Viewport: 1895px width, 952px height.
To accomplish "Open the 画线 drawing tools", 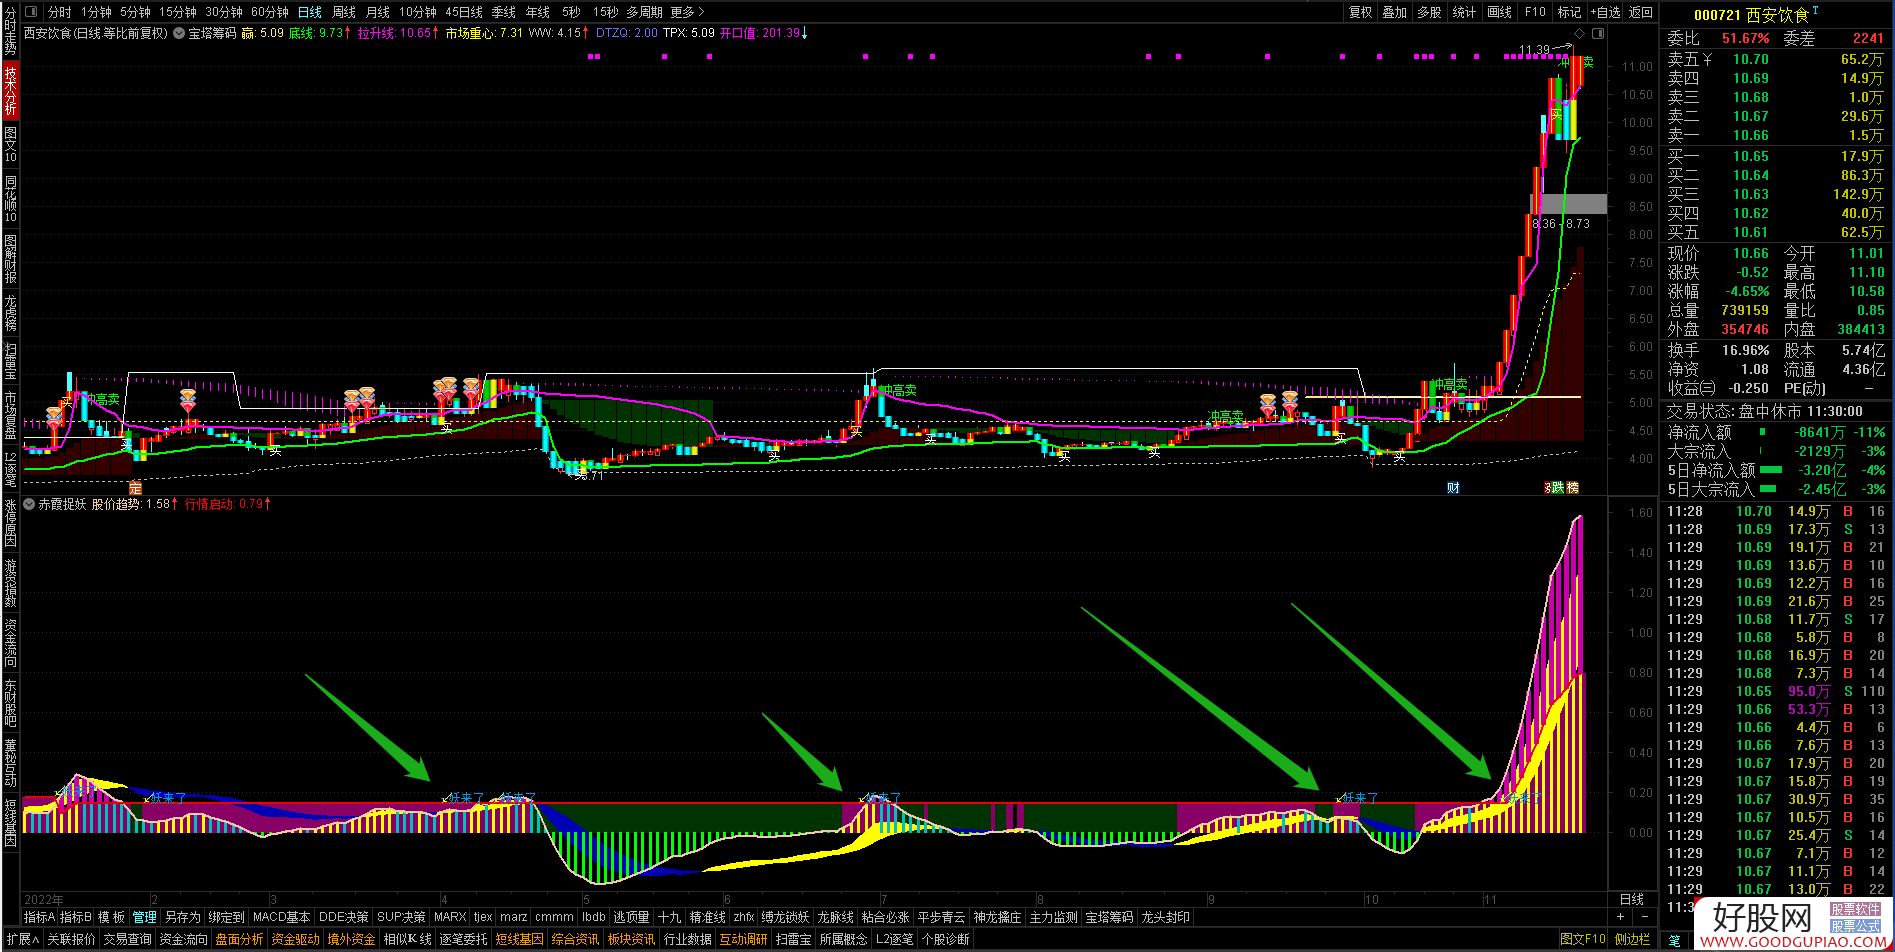I will pos(1500,12).
